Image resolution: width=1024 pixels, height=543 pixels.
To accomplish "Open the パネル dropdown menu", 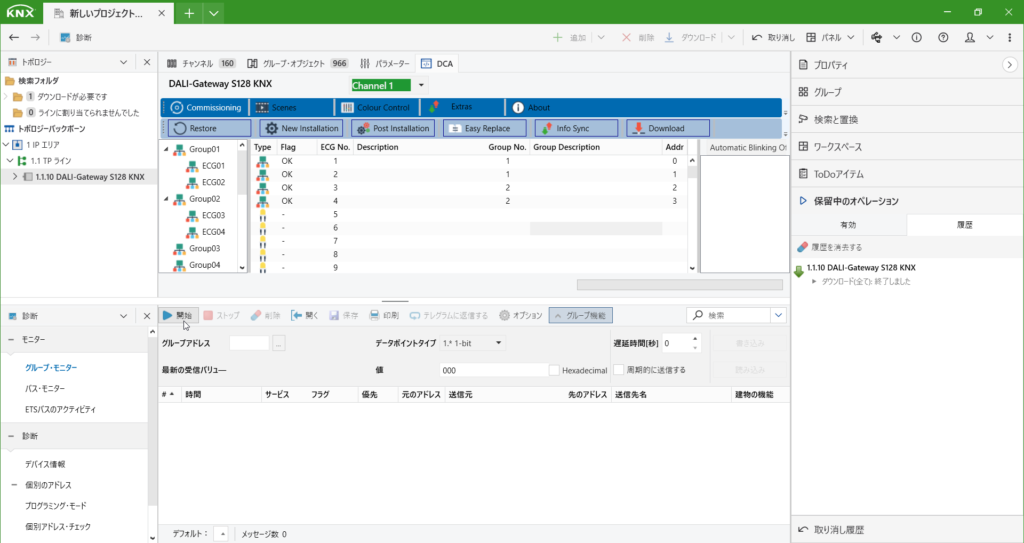I will pyautogui.click(x=830, y=38).
